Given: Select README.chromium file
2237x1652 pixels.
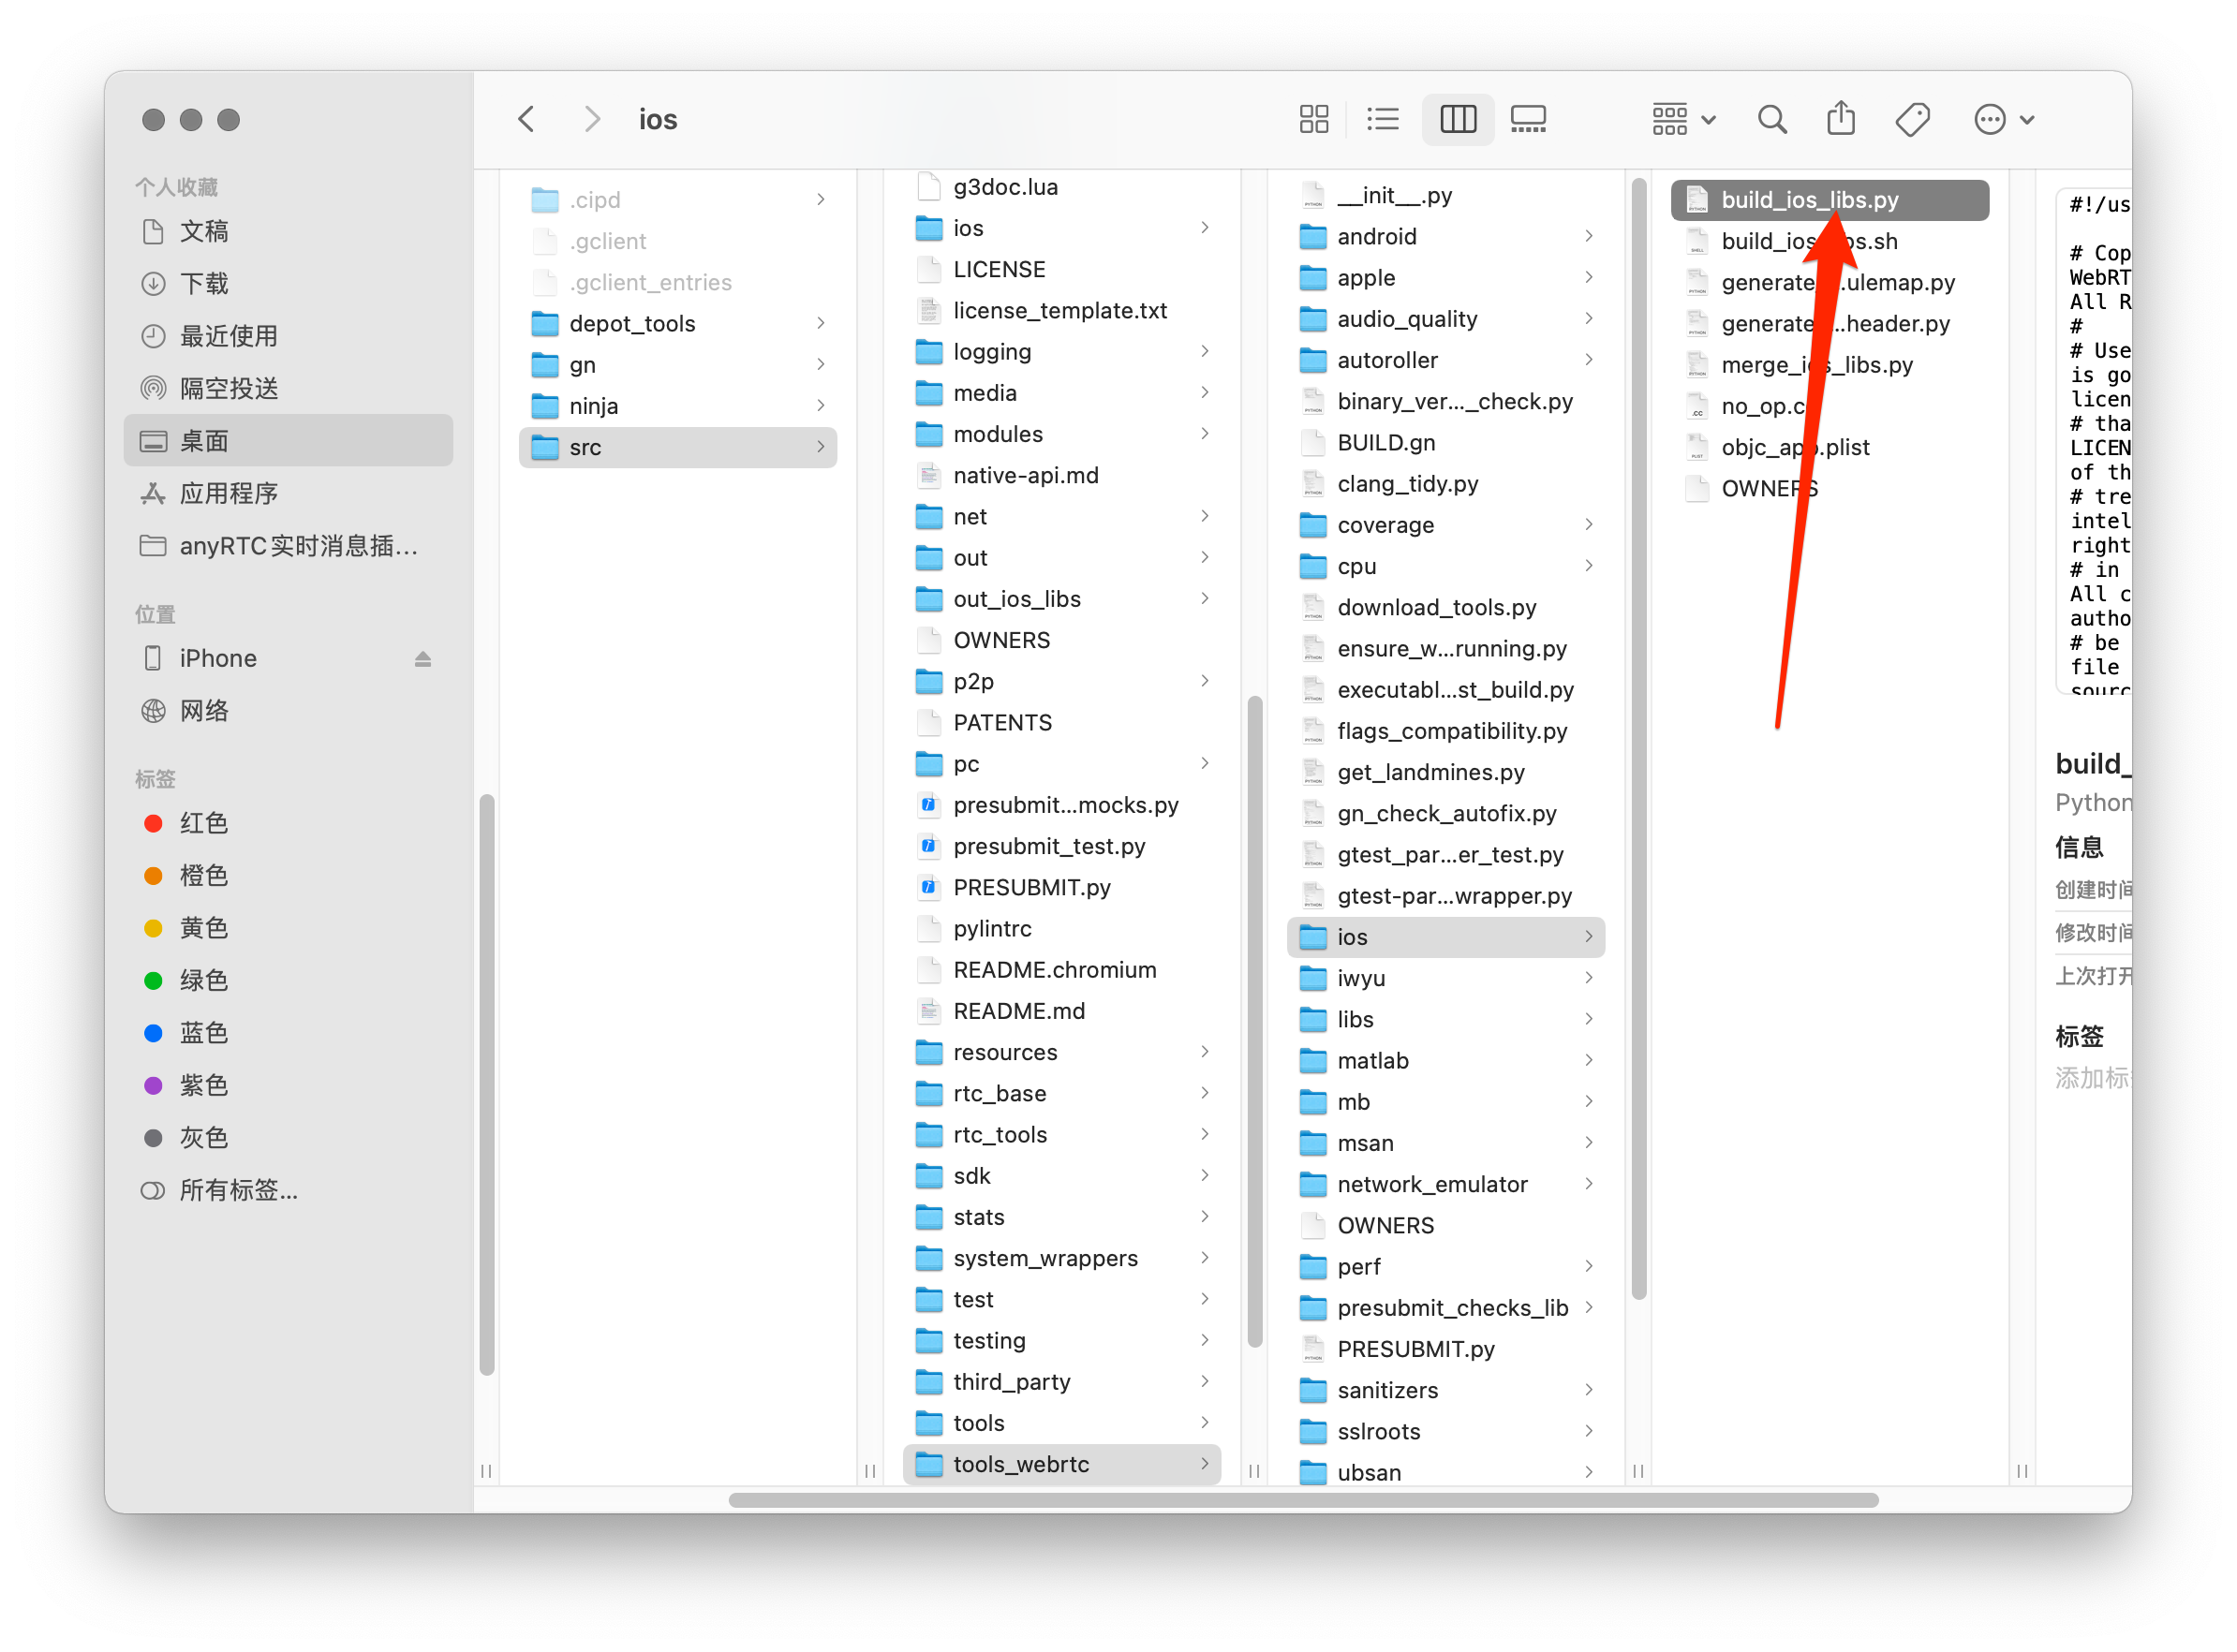Looking at the screenshot, I should [x=1062, y=970].
